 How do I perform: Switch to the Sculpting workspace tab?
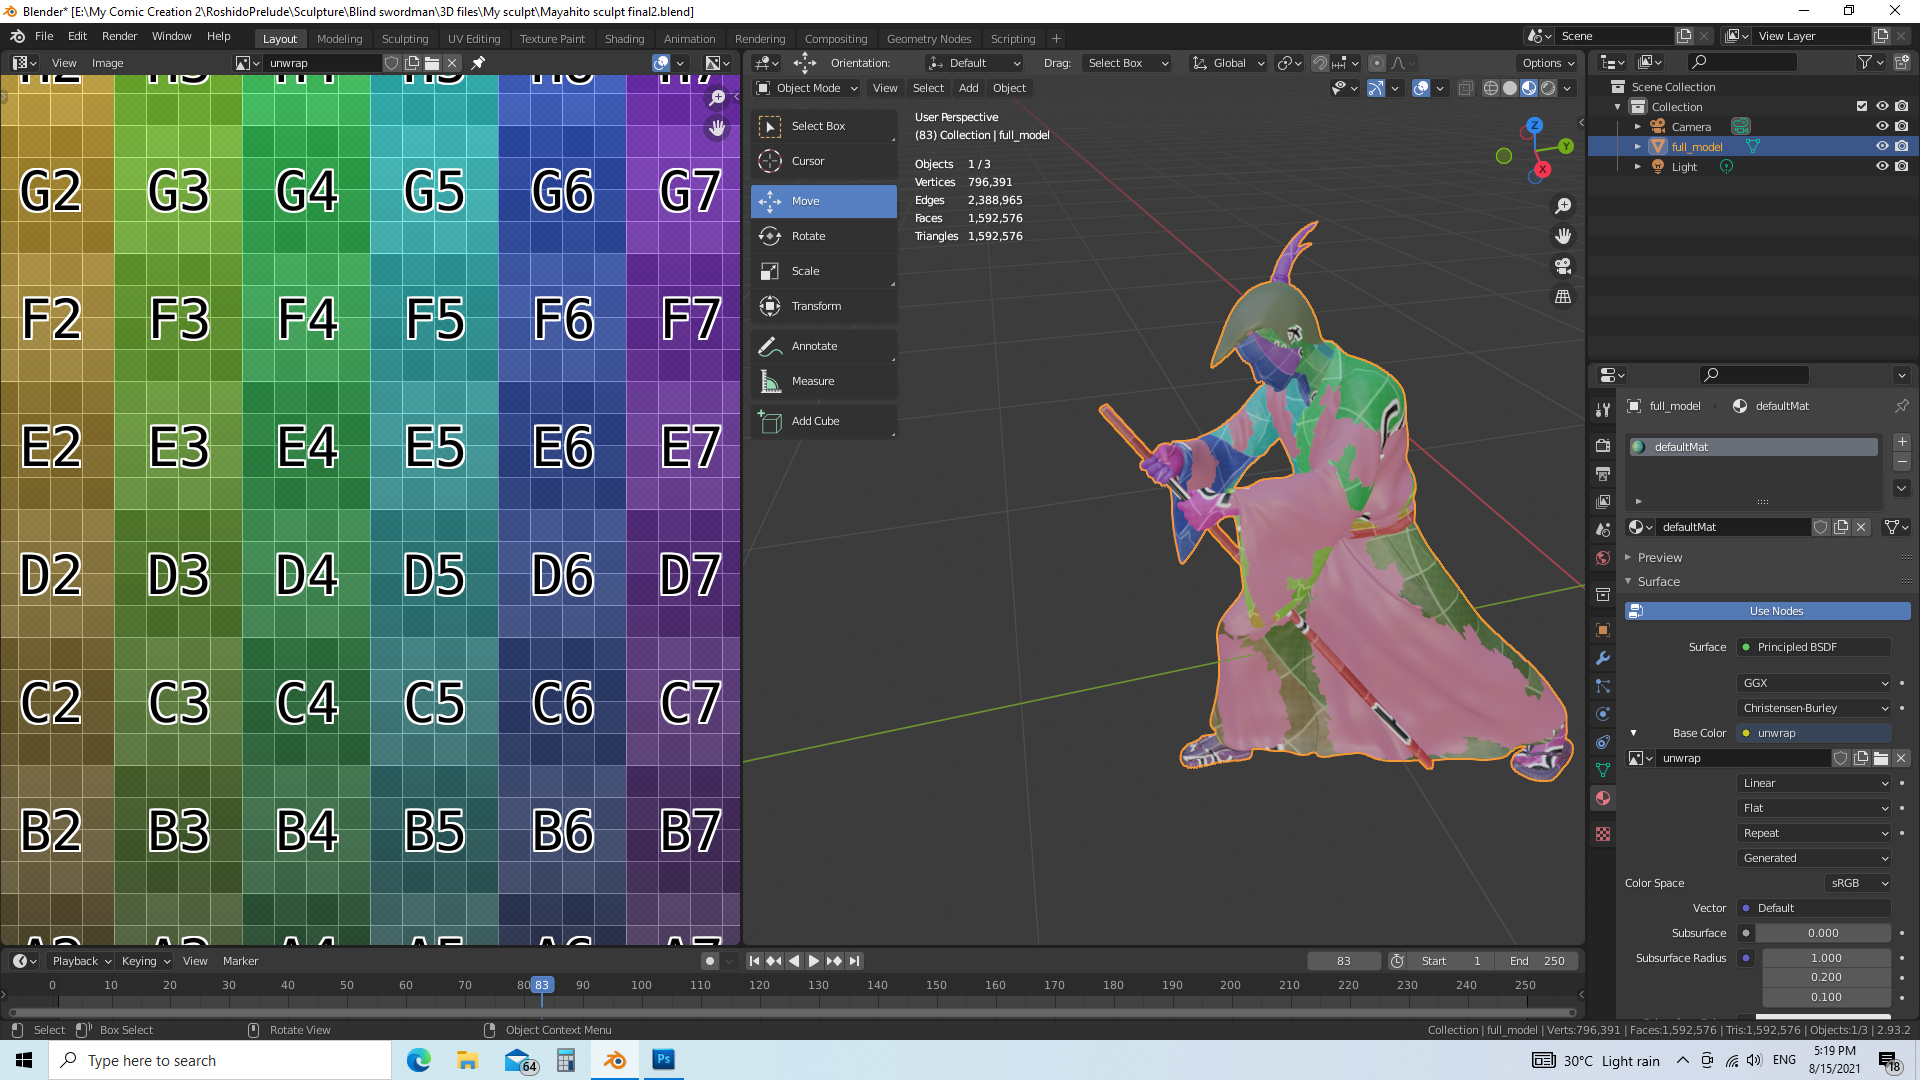405,39
